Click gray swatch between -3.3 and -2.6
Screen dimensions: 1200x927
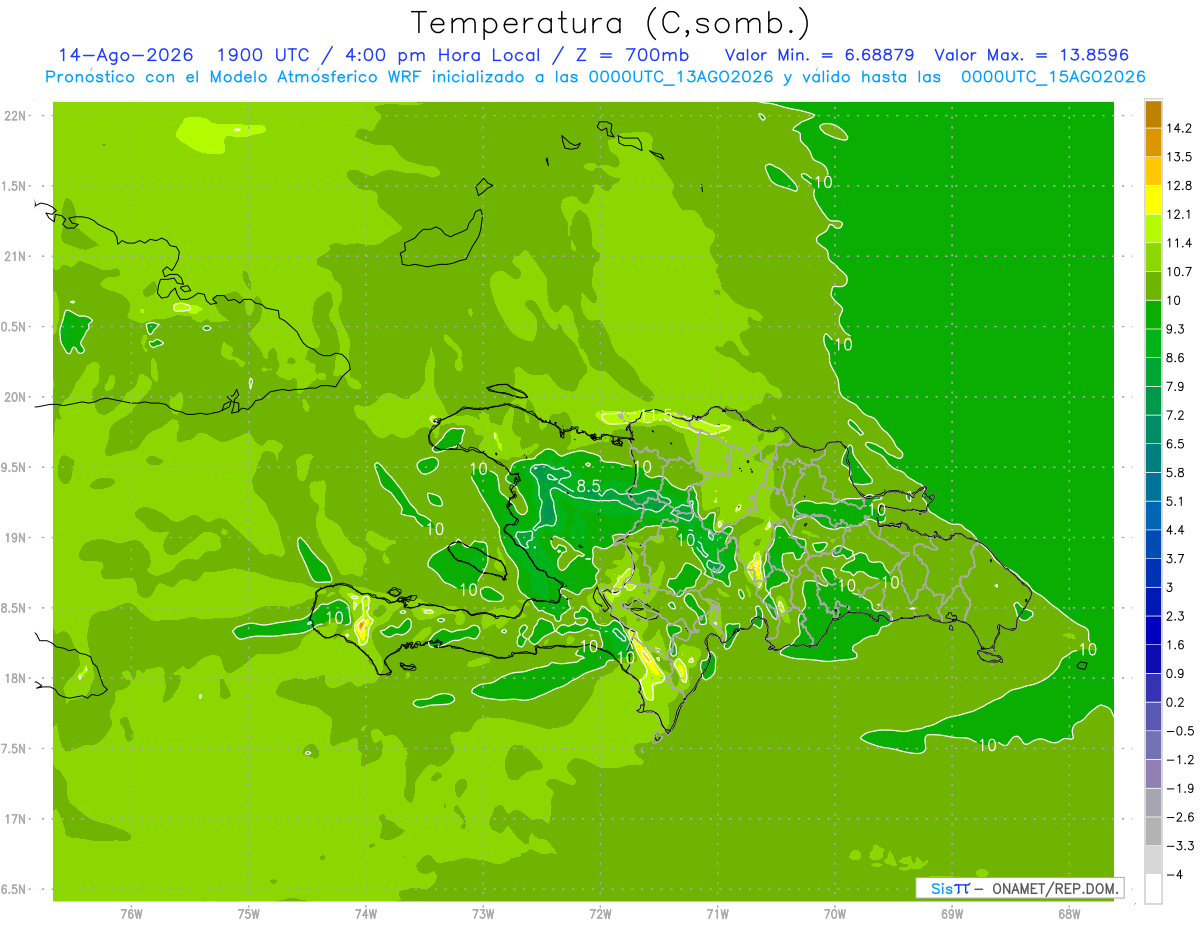click(1153, 831)
